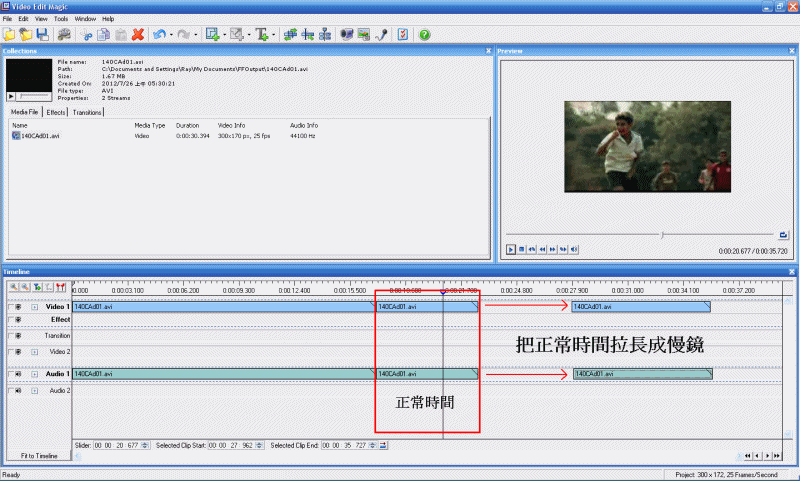Toggle the Video 1 track checkbox

coord(10,307)
